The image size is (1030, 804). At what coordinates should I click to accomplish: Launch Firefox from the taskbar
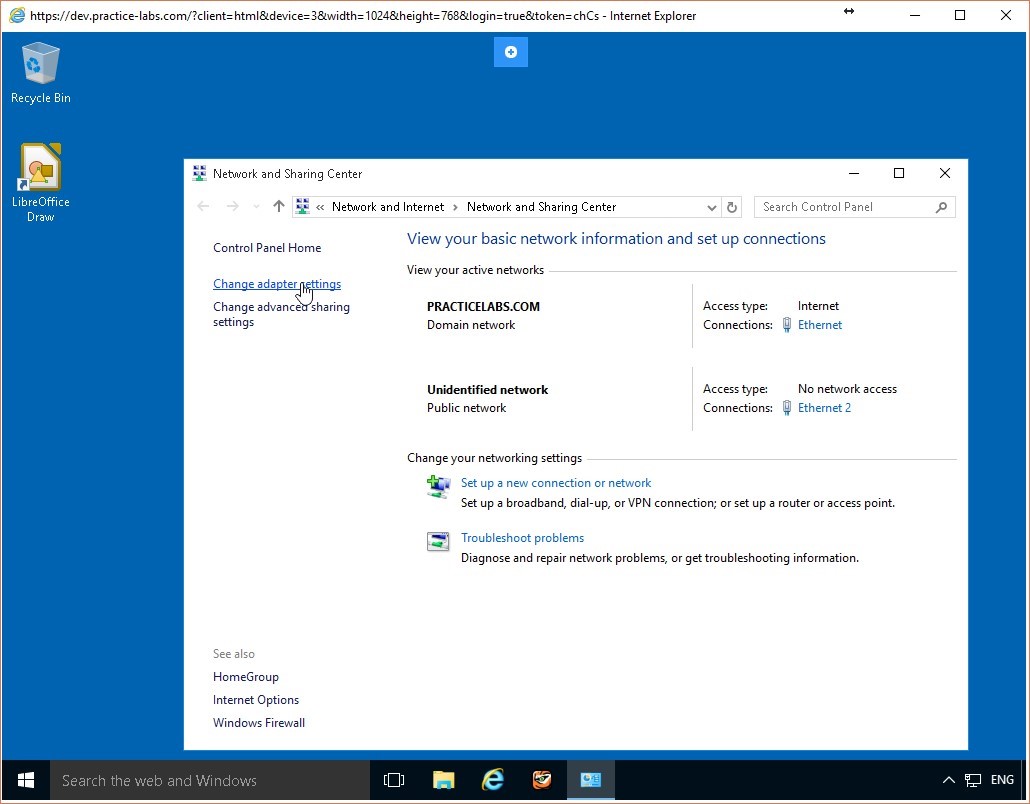(x=542, y=780)
